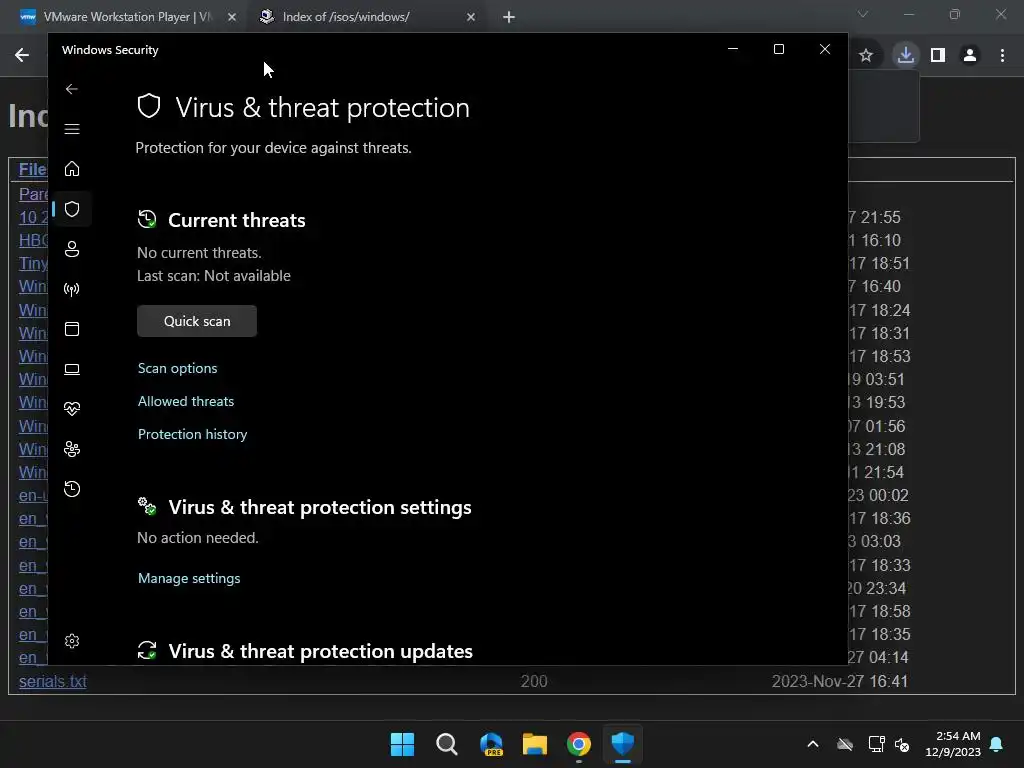Switch to the Index of /isos/windows/ browser tab
This screenshot has height=768, width=1024.
click(x=366, y=17)
